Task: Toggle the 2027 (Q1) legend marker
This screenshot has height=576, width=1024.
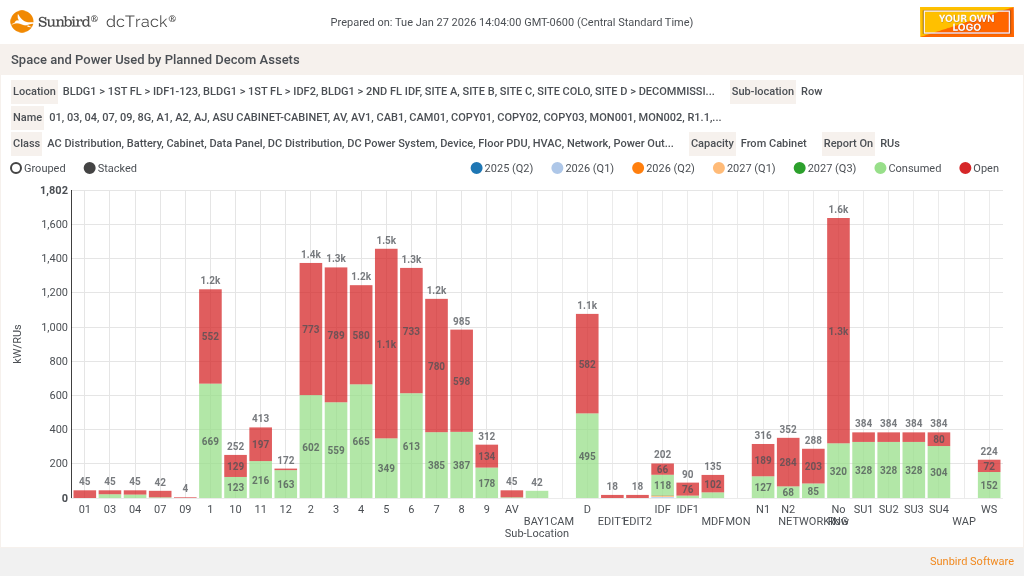Action: (x=719, y=168)
